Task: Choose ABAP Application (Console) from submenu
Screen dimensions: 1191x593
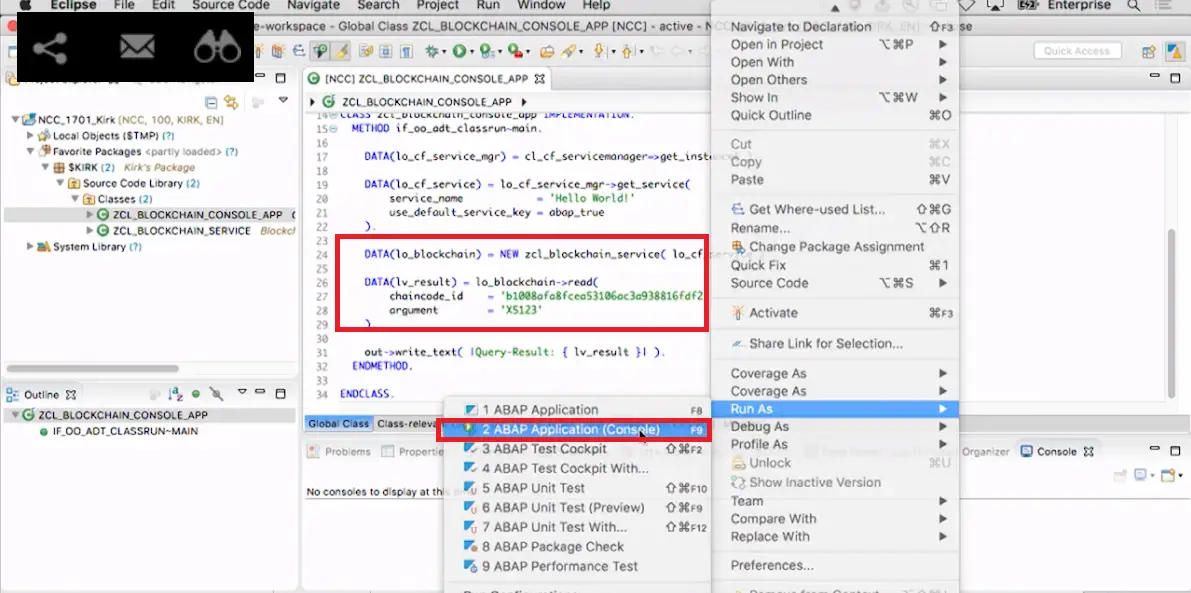Action: click(x=573, y=430)
